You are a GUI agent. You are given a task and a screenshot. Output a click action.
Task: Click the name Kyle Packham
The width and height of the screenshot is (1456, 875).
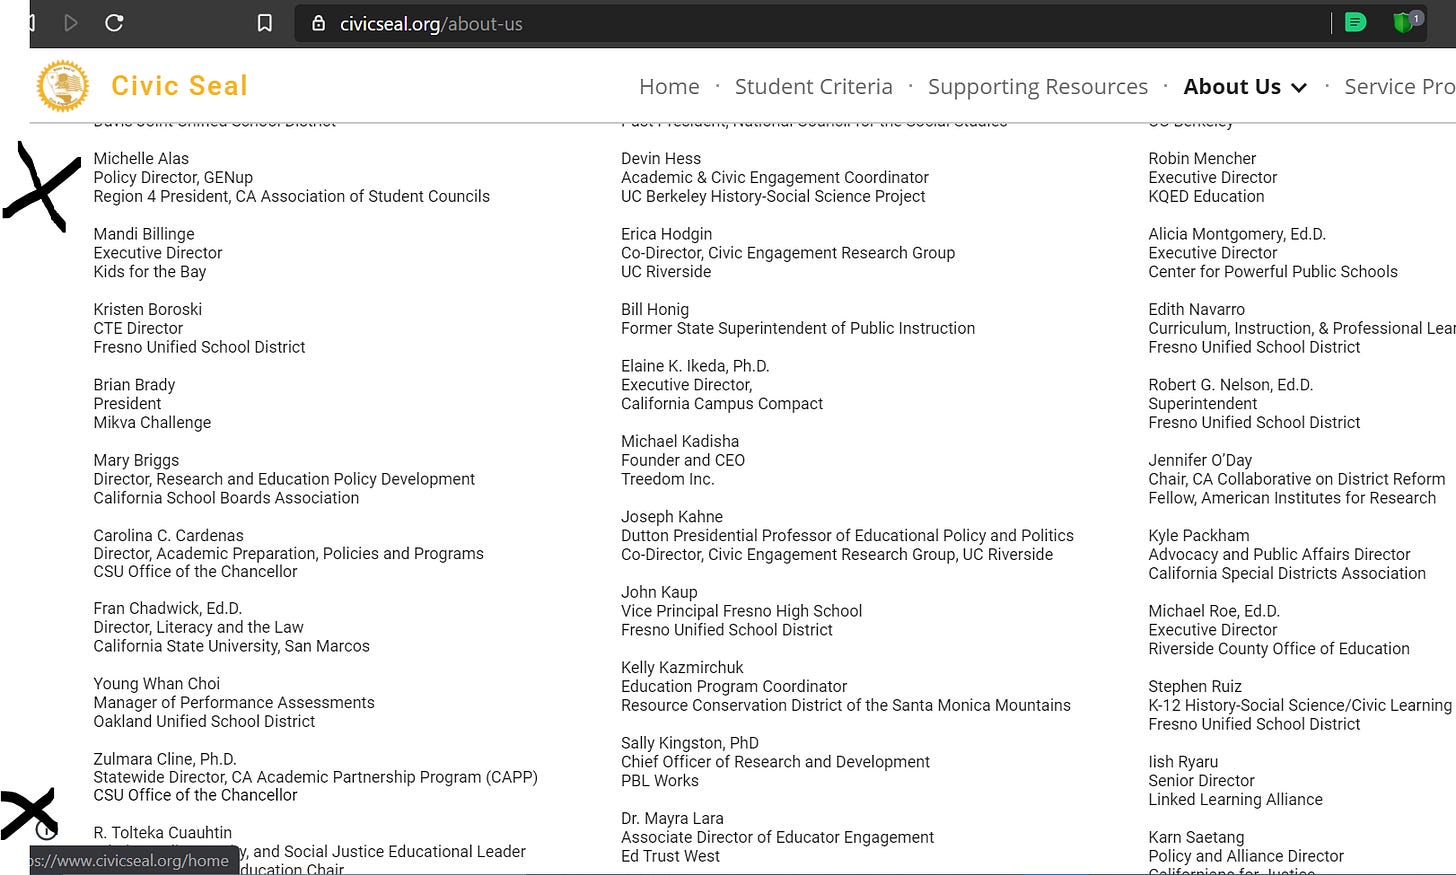pyautogui.click(x=1199, y=535)
